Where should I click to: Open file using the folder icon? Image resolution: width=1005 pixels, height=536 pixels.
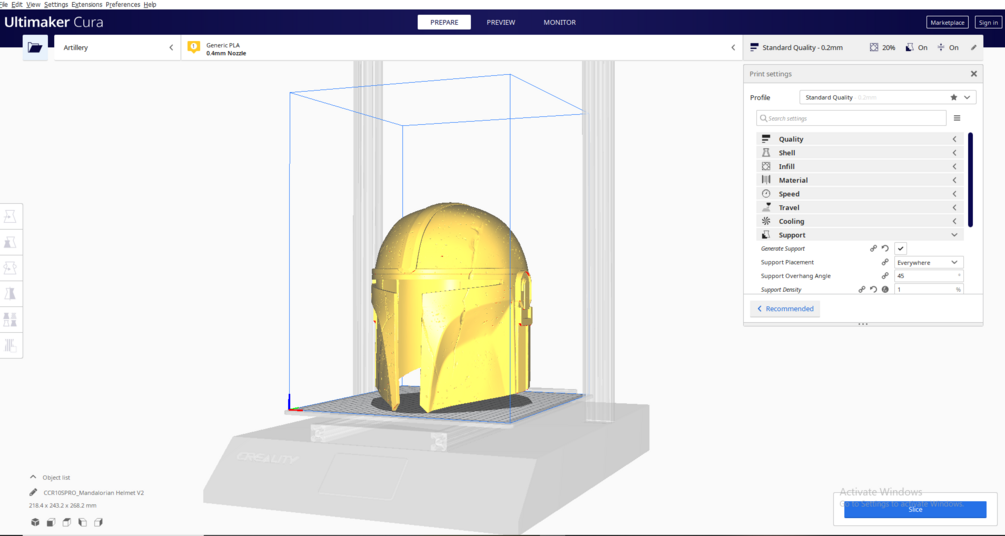[x=35, y=47]
